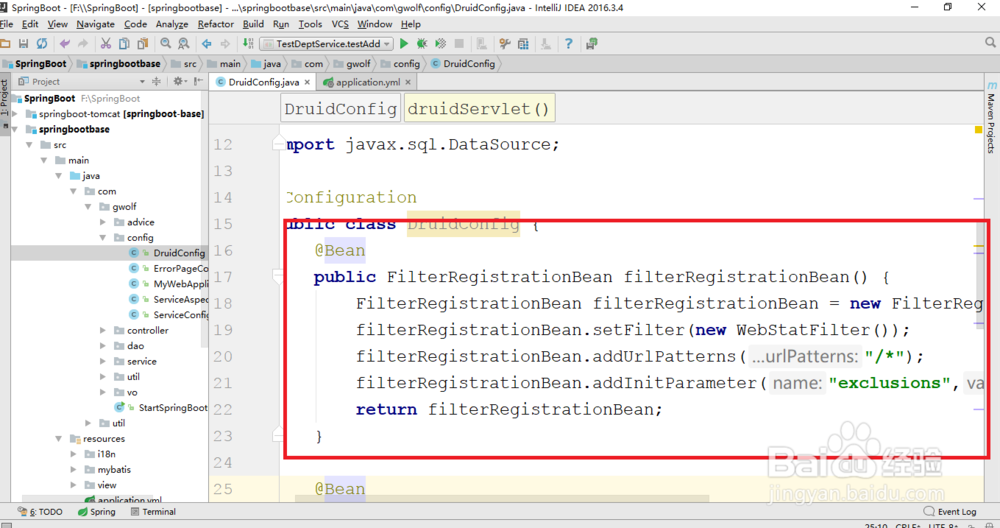Select the resources folder in tree
This screenshot has width=1000, height=528.
[x=103, y=439]
